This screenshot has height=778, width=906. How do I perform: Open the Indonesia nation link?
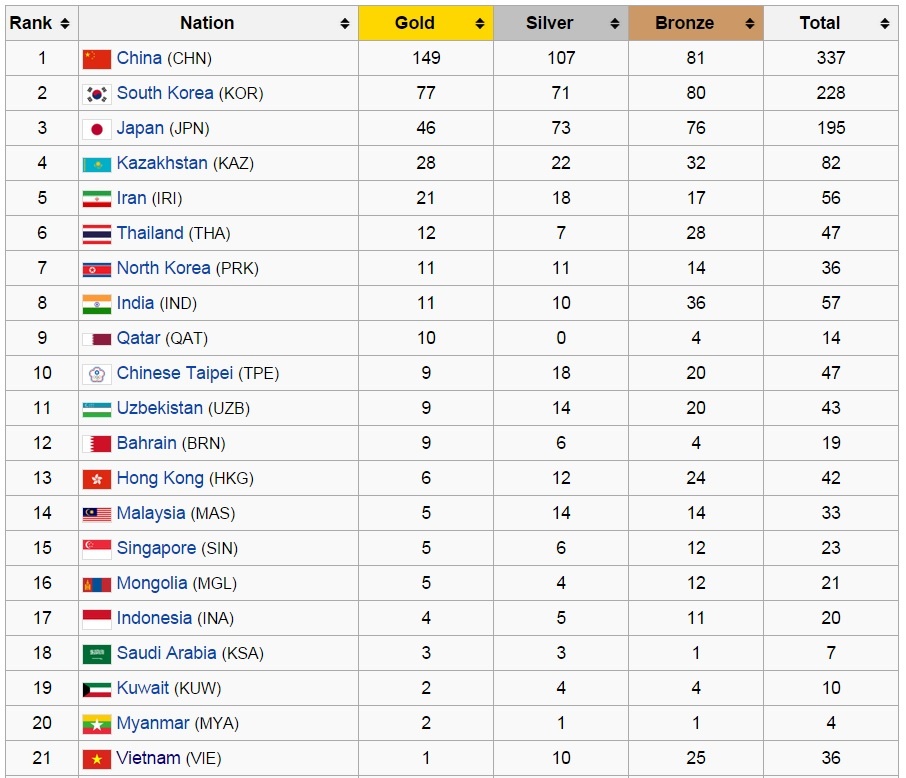point(154,618)
